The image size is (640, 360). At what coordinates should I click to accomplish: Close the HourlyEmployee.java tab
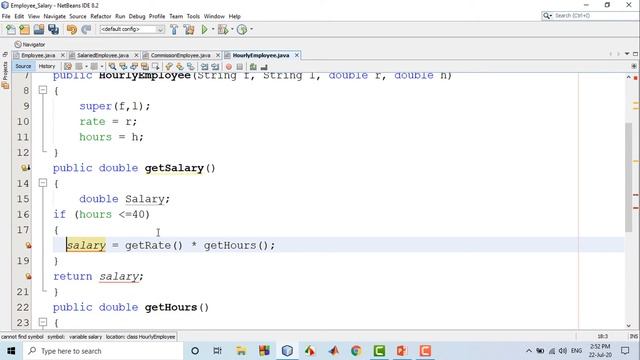click(x=297, y=55)
